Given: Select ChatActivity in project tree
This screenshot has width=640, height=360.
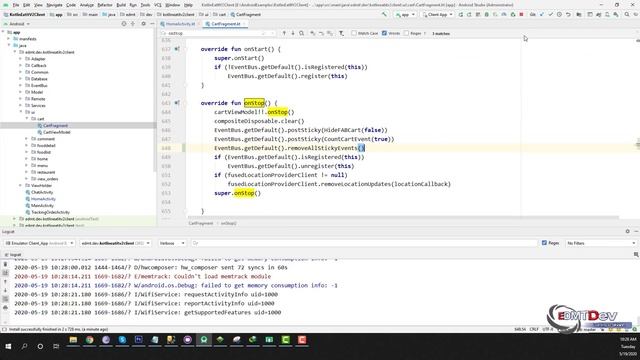Looking at the screenshot, I should pyautogui.click(x=42, y=192).
